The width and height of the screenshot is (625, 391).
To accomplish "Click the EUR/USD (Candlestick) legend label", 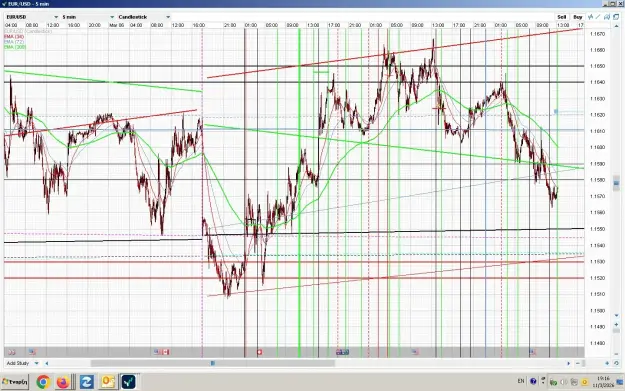I will tap(28, 31).
